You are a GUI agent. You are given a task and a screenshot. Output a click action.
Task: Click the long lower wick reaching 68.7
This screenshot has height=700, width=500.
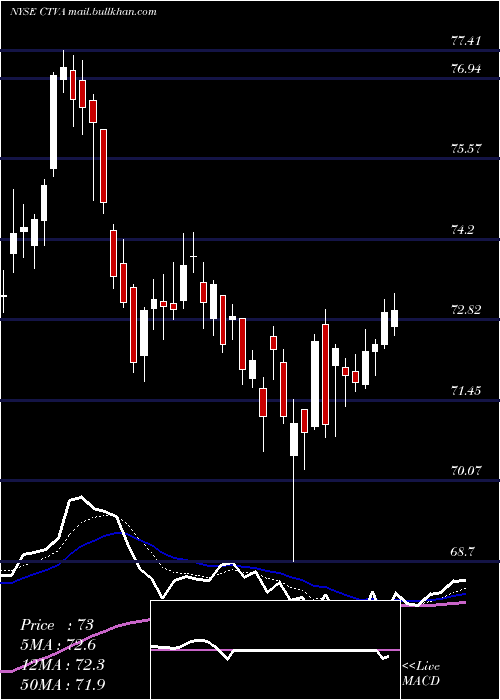pyautogui.click(x=294, y=509)
